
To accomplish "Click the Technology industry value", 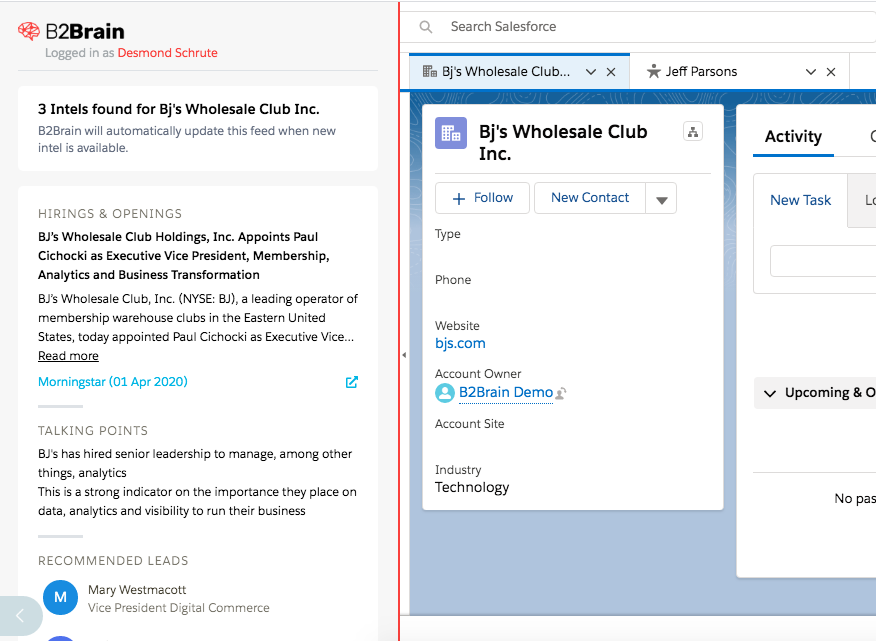I will tap(472, 487).
